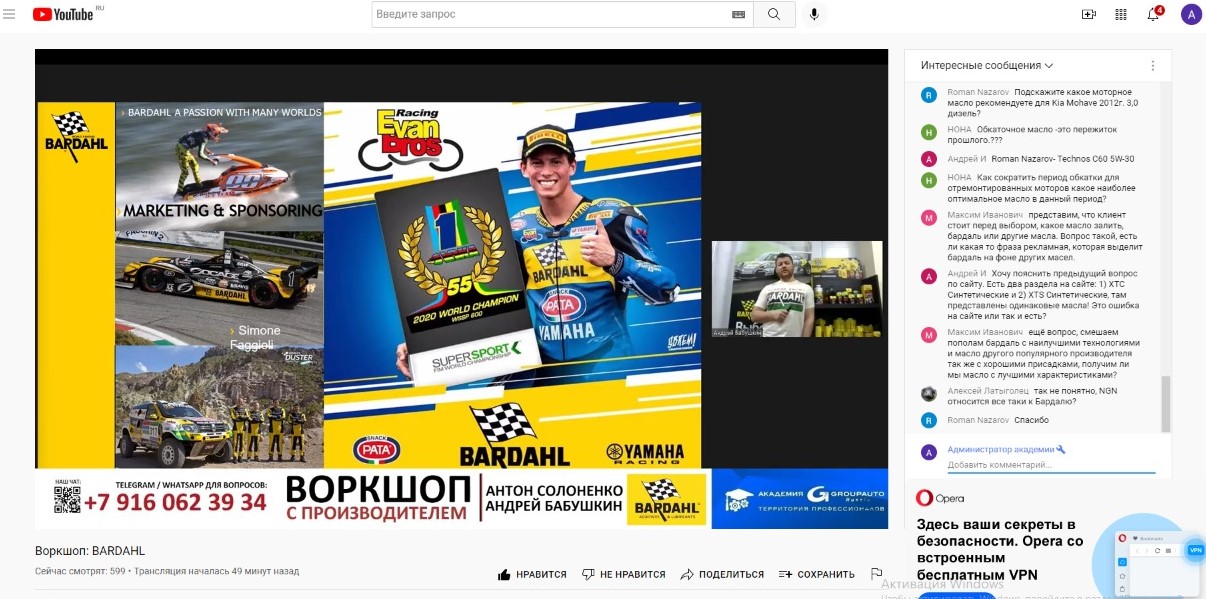This screenshot has width=1206, height=599.
Task: Share the video via 'ПОДЕЛИТЬСЯ'
Action: point(722,575)
